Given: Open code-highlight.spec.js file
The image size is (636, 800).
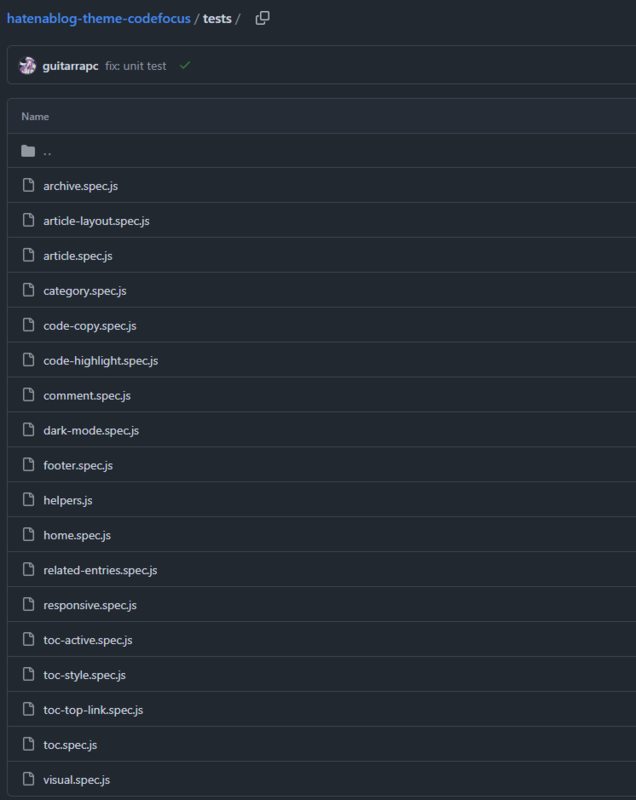Looking at the screenshot, I should (101, 361).
